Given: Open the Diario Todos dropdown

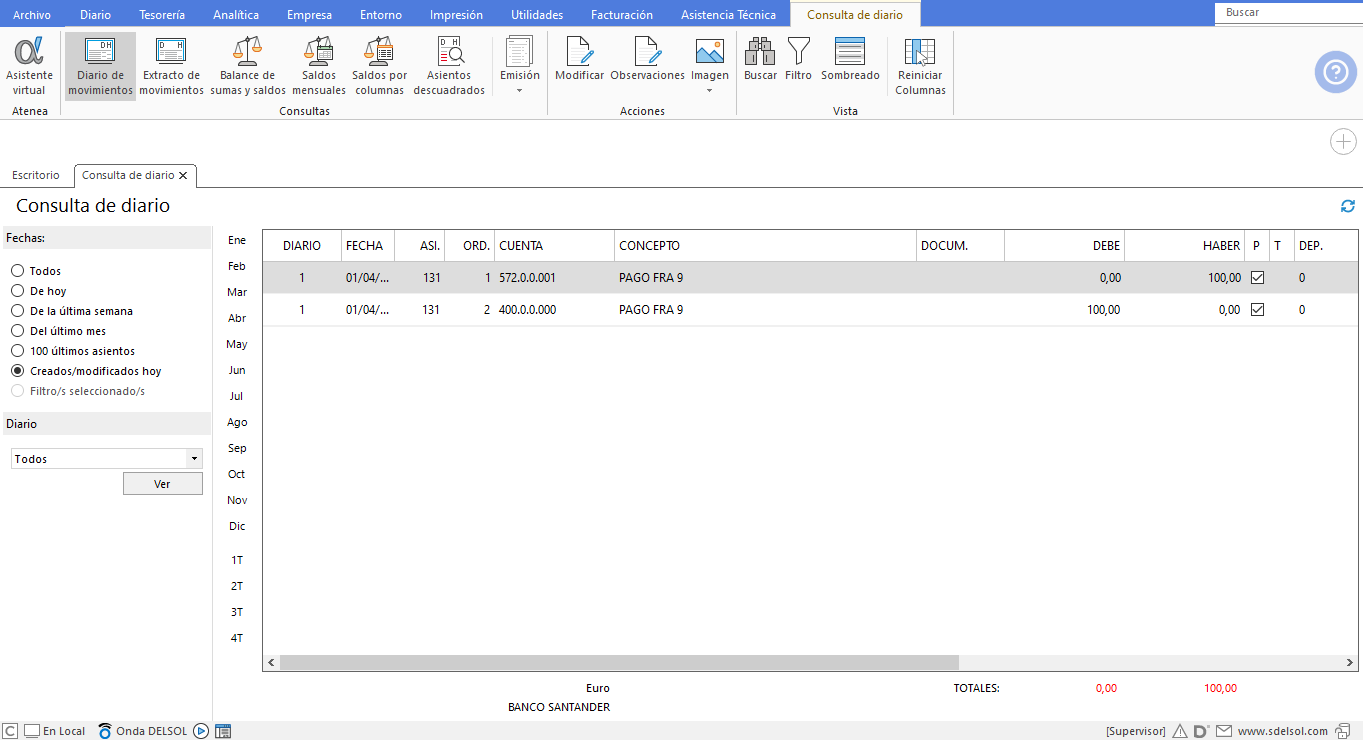Looking at the screenshot, I should point(107,459).
